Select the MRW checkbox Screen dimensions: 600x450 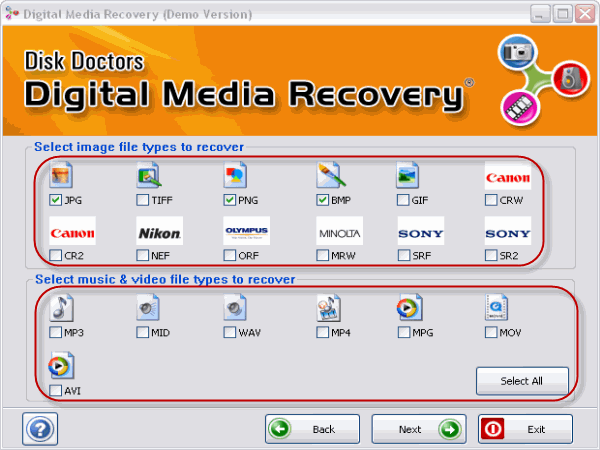tap(323, 255)
